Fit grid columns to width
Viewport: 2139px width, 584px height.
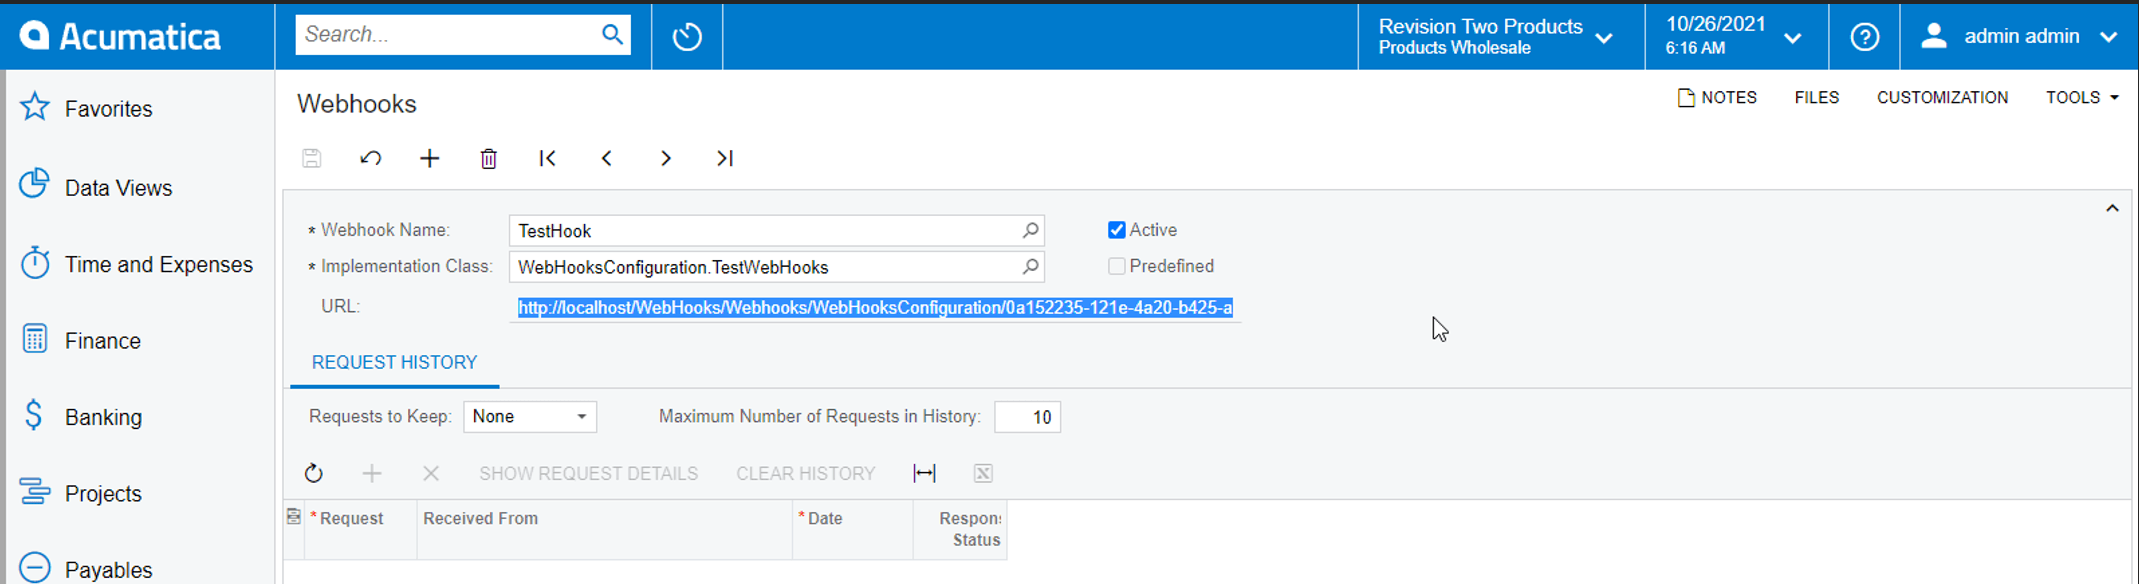(925, 473)
